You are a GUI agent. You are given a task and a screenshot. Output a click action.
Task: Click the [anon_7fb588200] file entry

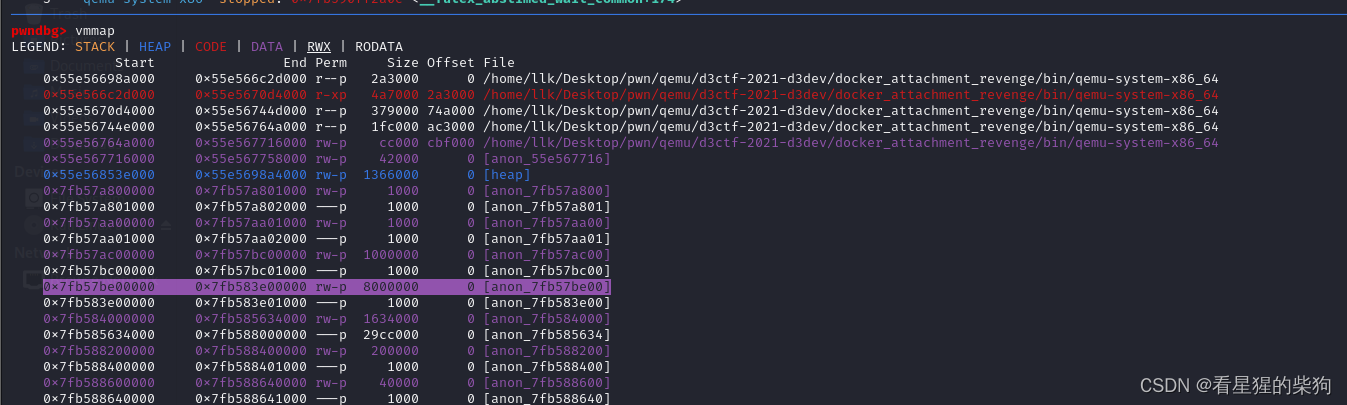point(547,351)
